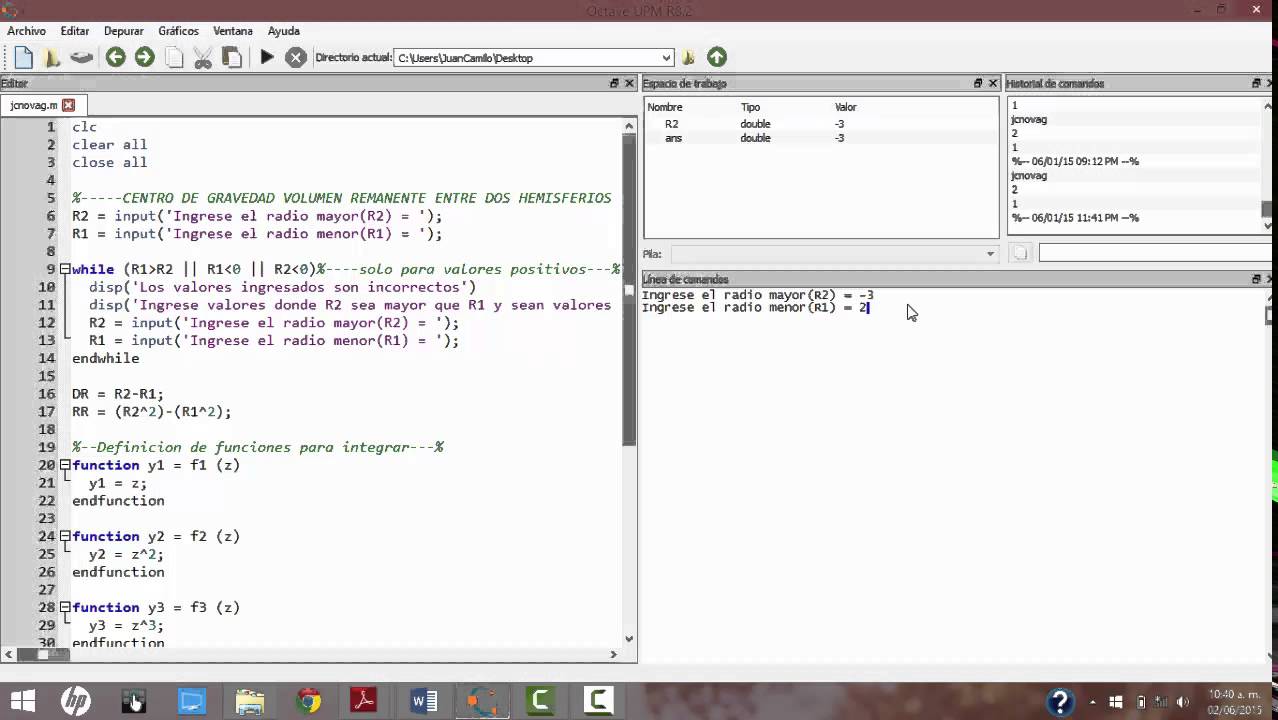The width and height of the screenshot is (1278, 720).
Task: Open the Gráficos menu
Action: click(178, 31)
